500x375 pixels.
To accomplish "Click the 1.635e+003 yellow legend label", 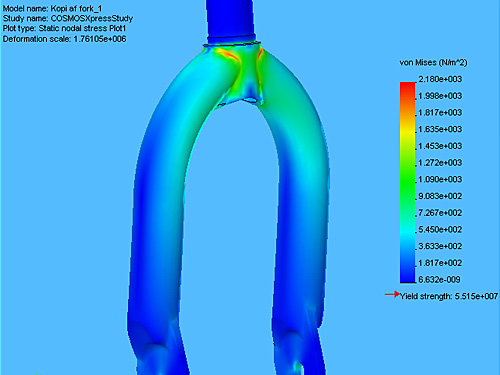I will coord(440,129).
